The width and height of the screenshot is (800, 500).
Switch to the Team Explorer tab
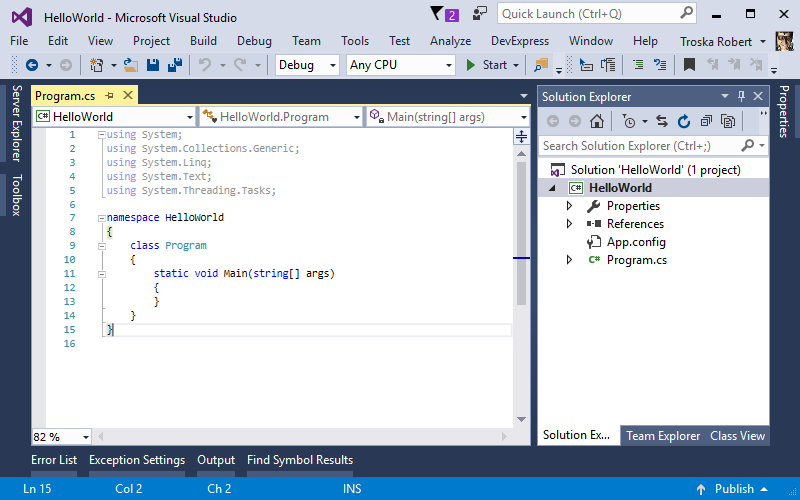[x=663, y=436]
